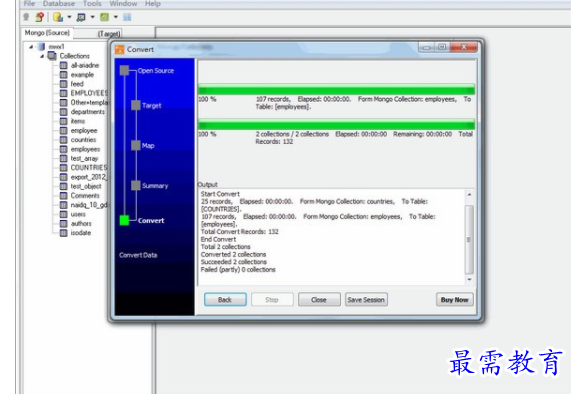Switch to Mongo (Source) tab
Screen dimensions: 571x394
click(x=47, y=33)
